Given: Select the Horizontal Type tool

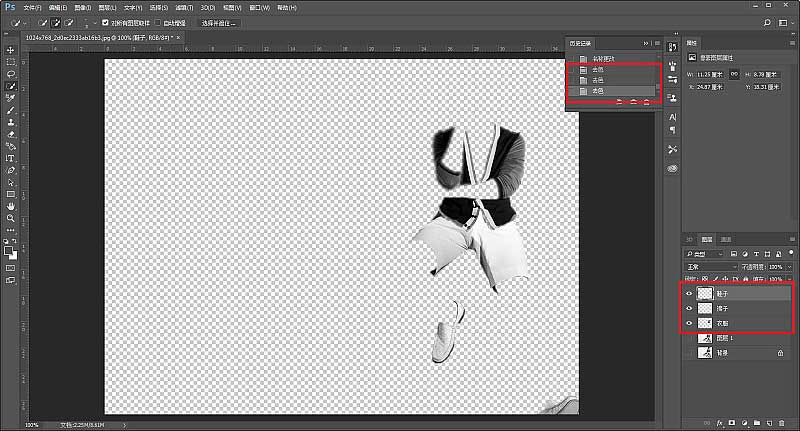Looking at the screenshot, I should pyautogui.click(x=11, y=158).
